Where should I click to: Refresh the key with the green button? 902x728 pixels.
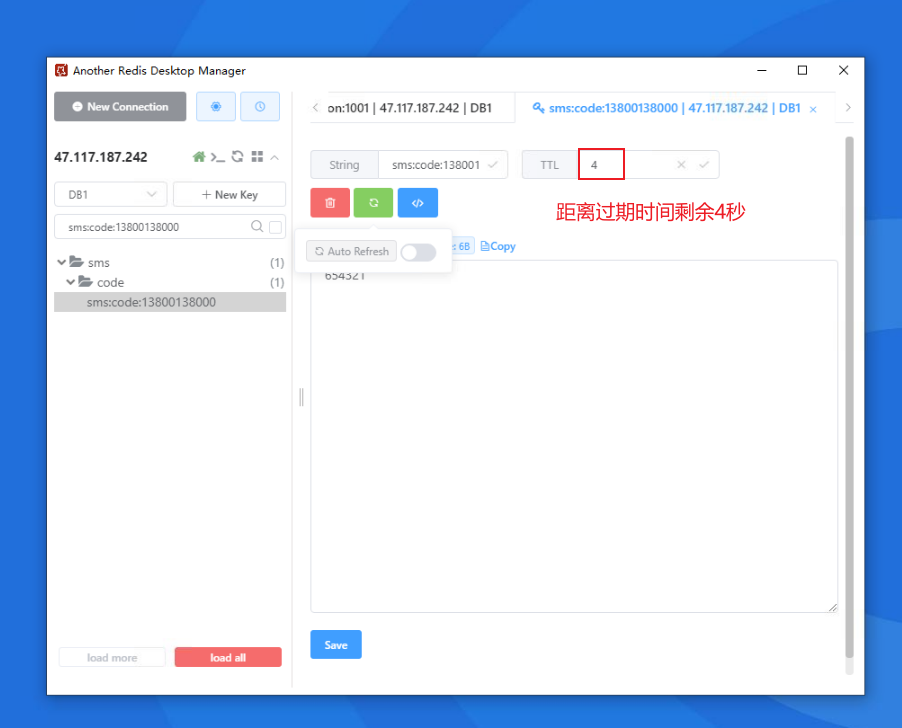(x=373, y=202)
